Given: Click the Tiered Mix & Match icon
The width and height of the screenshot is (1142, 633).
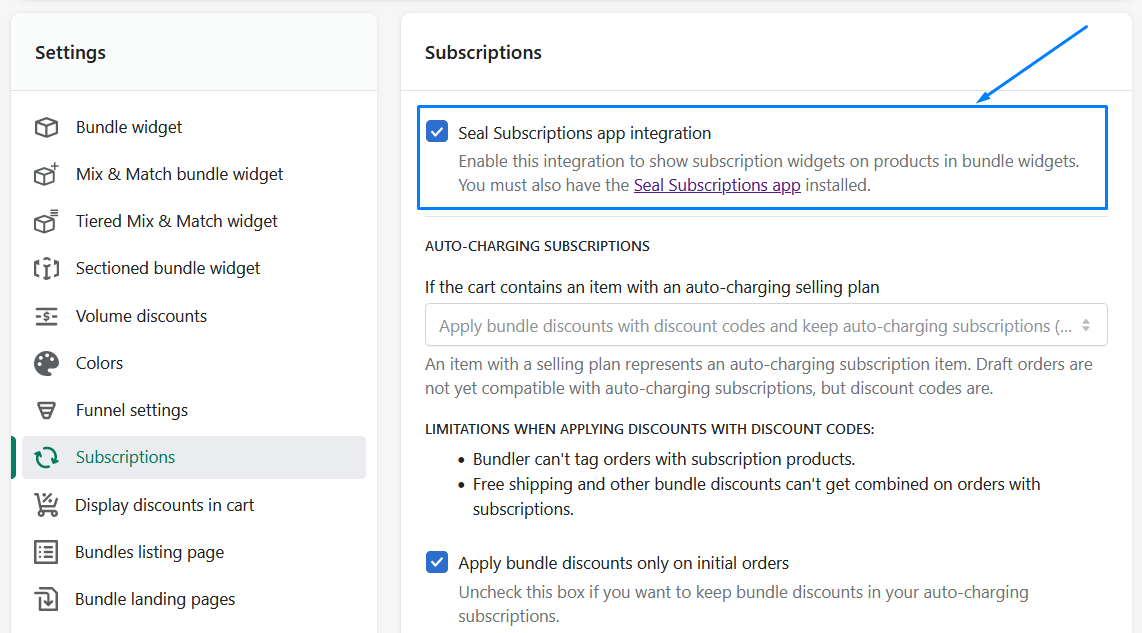Looking at the screenshot, I should (x=46, y=222).
